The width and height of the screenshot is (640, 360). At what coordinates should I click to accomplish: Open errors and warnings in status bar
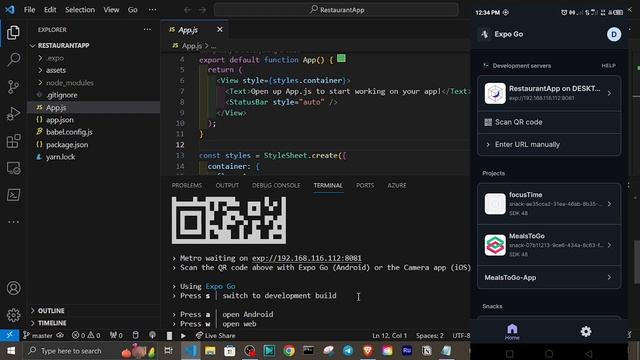coord(86,336)
